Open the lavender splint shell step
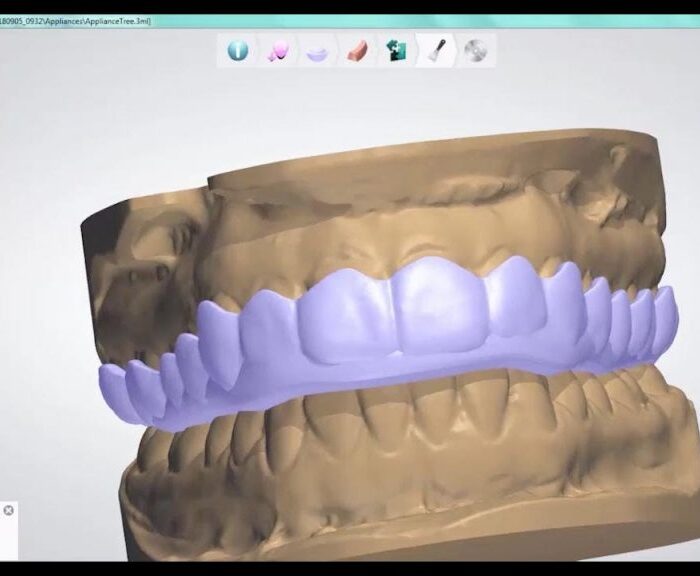Image resolution: width=700 pixels, height=576 pixels. click(317, 53)
